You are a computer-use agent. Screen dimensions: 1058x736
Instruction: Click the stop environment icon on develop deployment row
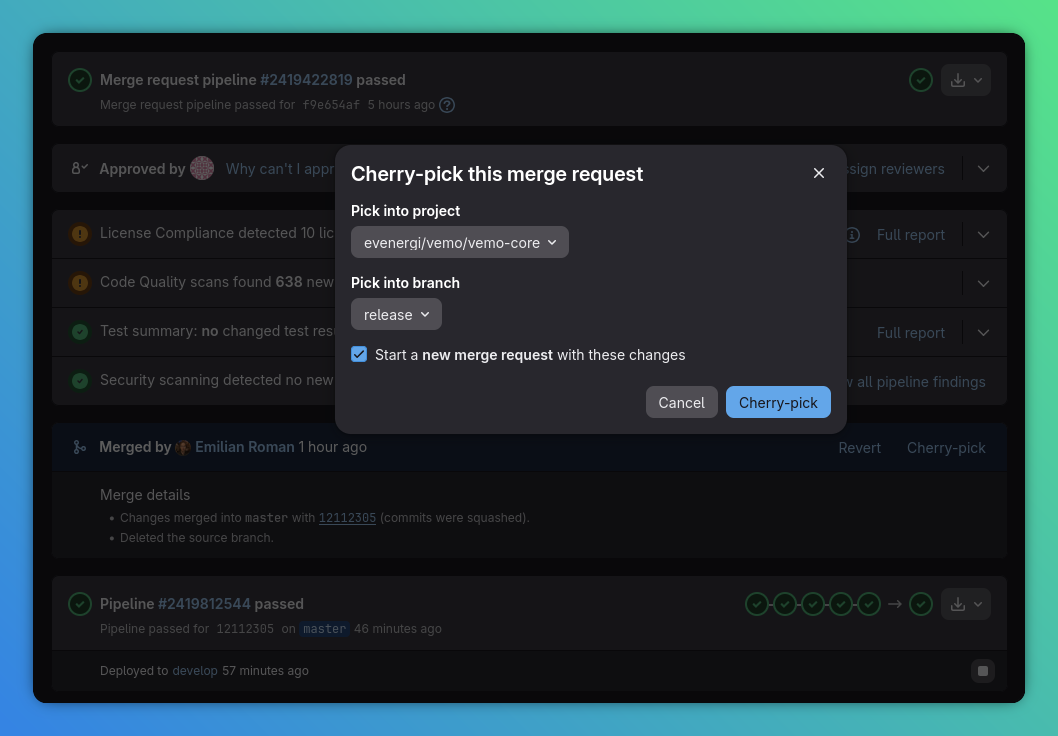click(x=983, y=671)
